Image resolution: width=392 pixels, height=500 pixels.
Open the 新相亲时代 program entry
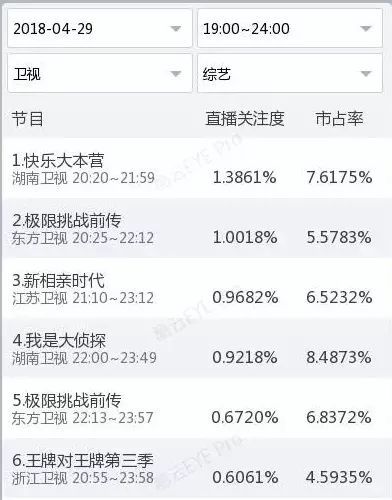coord(197,288)
